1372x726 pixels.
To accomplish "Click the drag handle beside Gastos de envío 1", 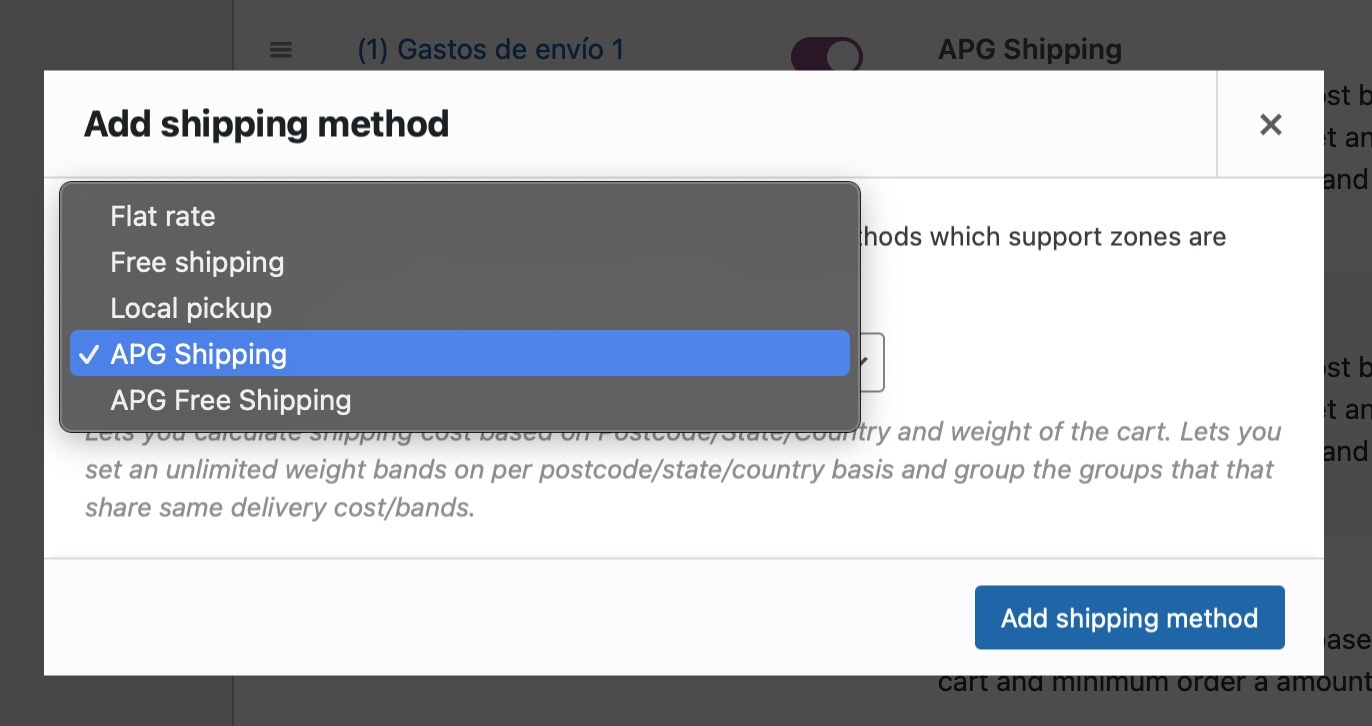I will pos(281,49).
